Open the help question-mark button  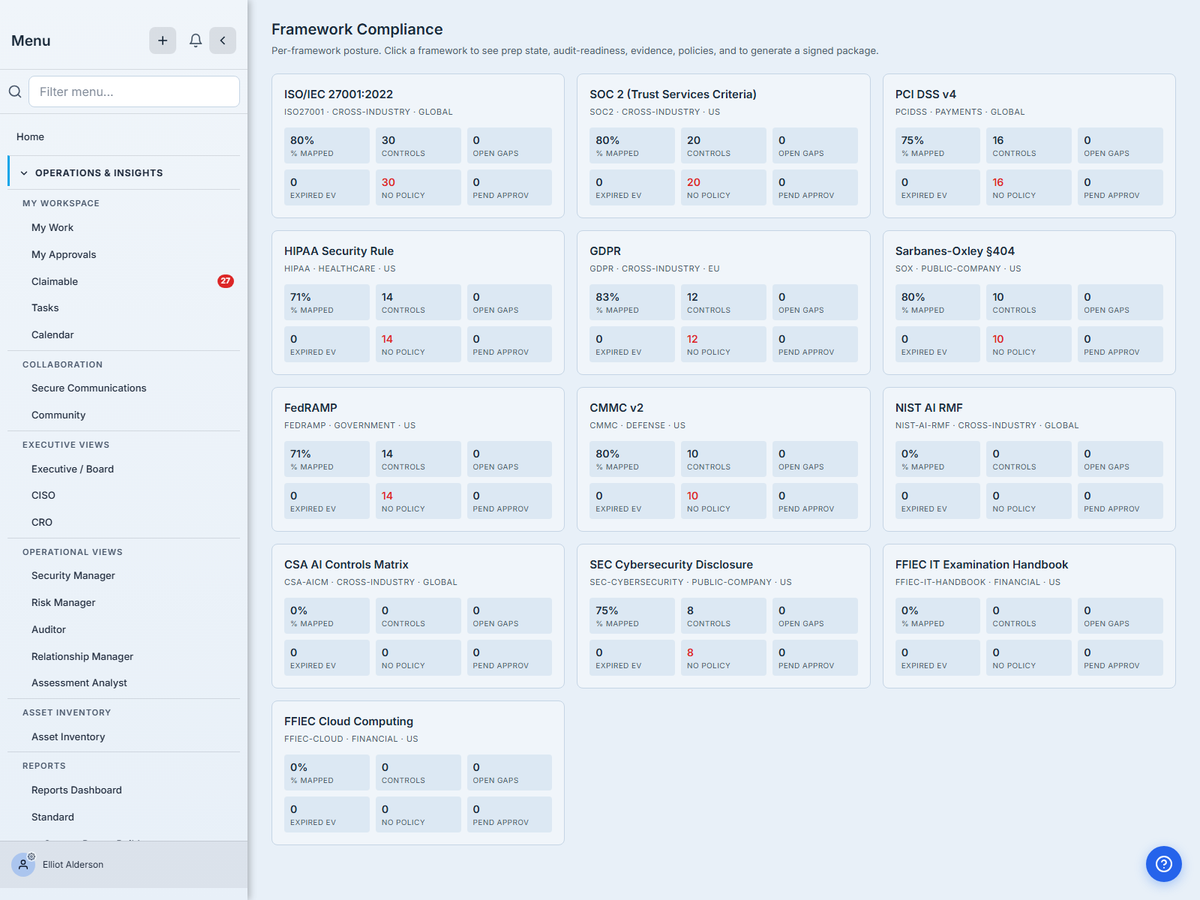click(x=1163, y=863)
